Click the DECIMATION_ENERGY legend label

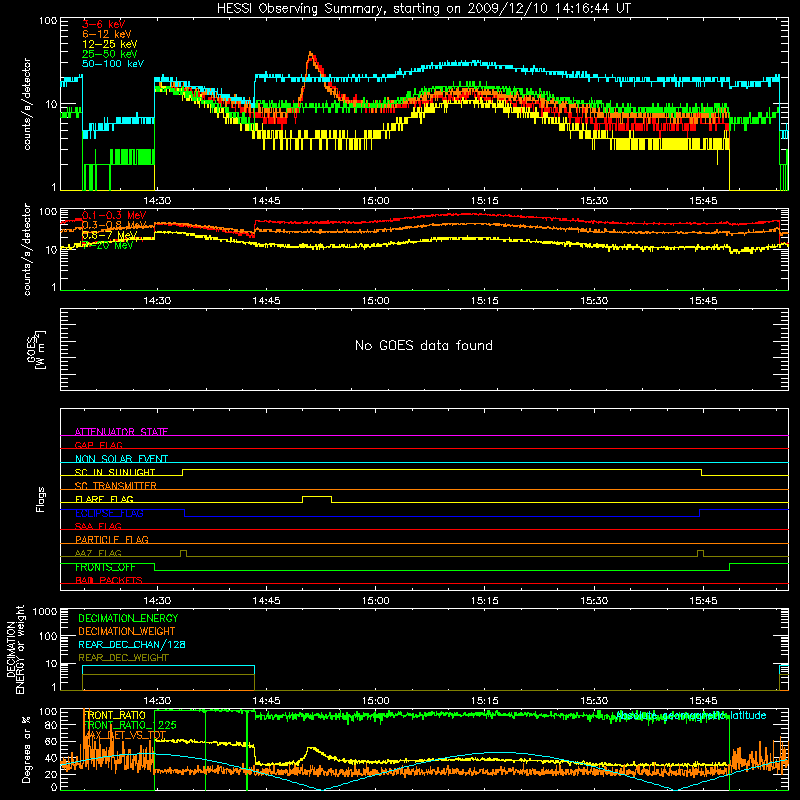coord(128,618)
